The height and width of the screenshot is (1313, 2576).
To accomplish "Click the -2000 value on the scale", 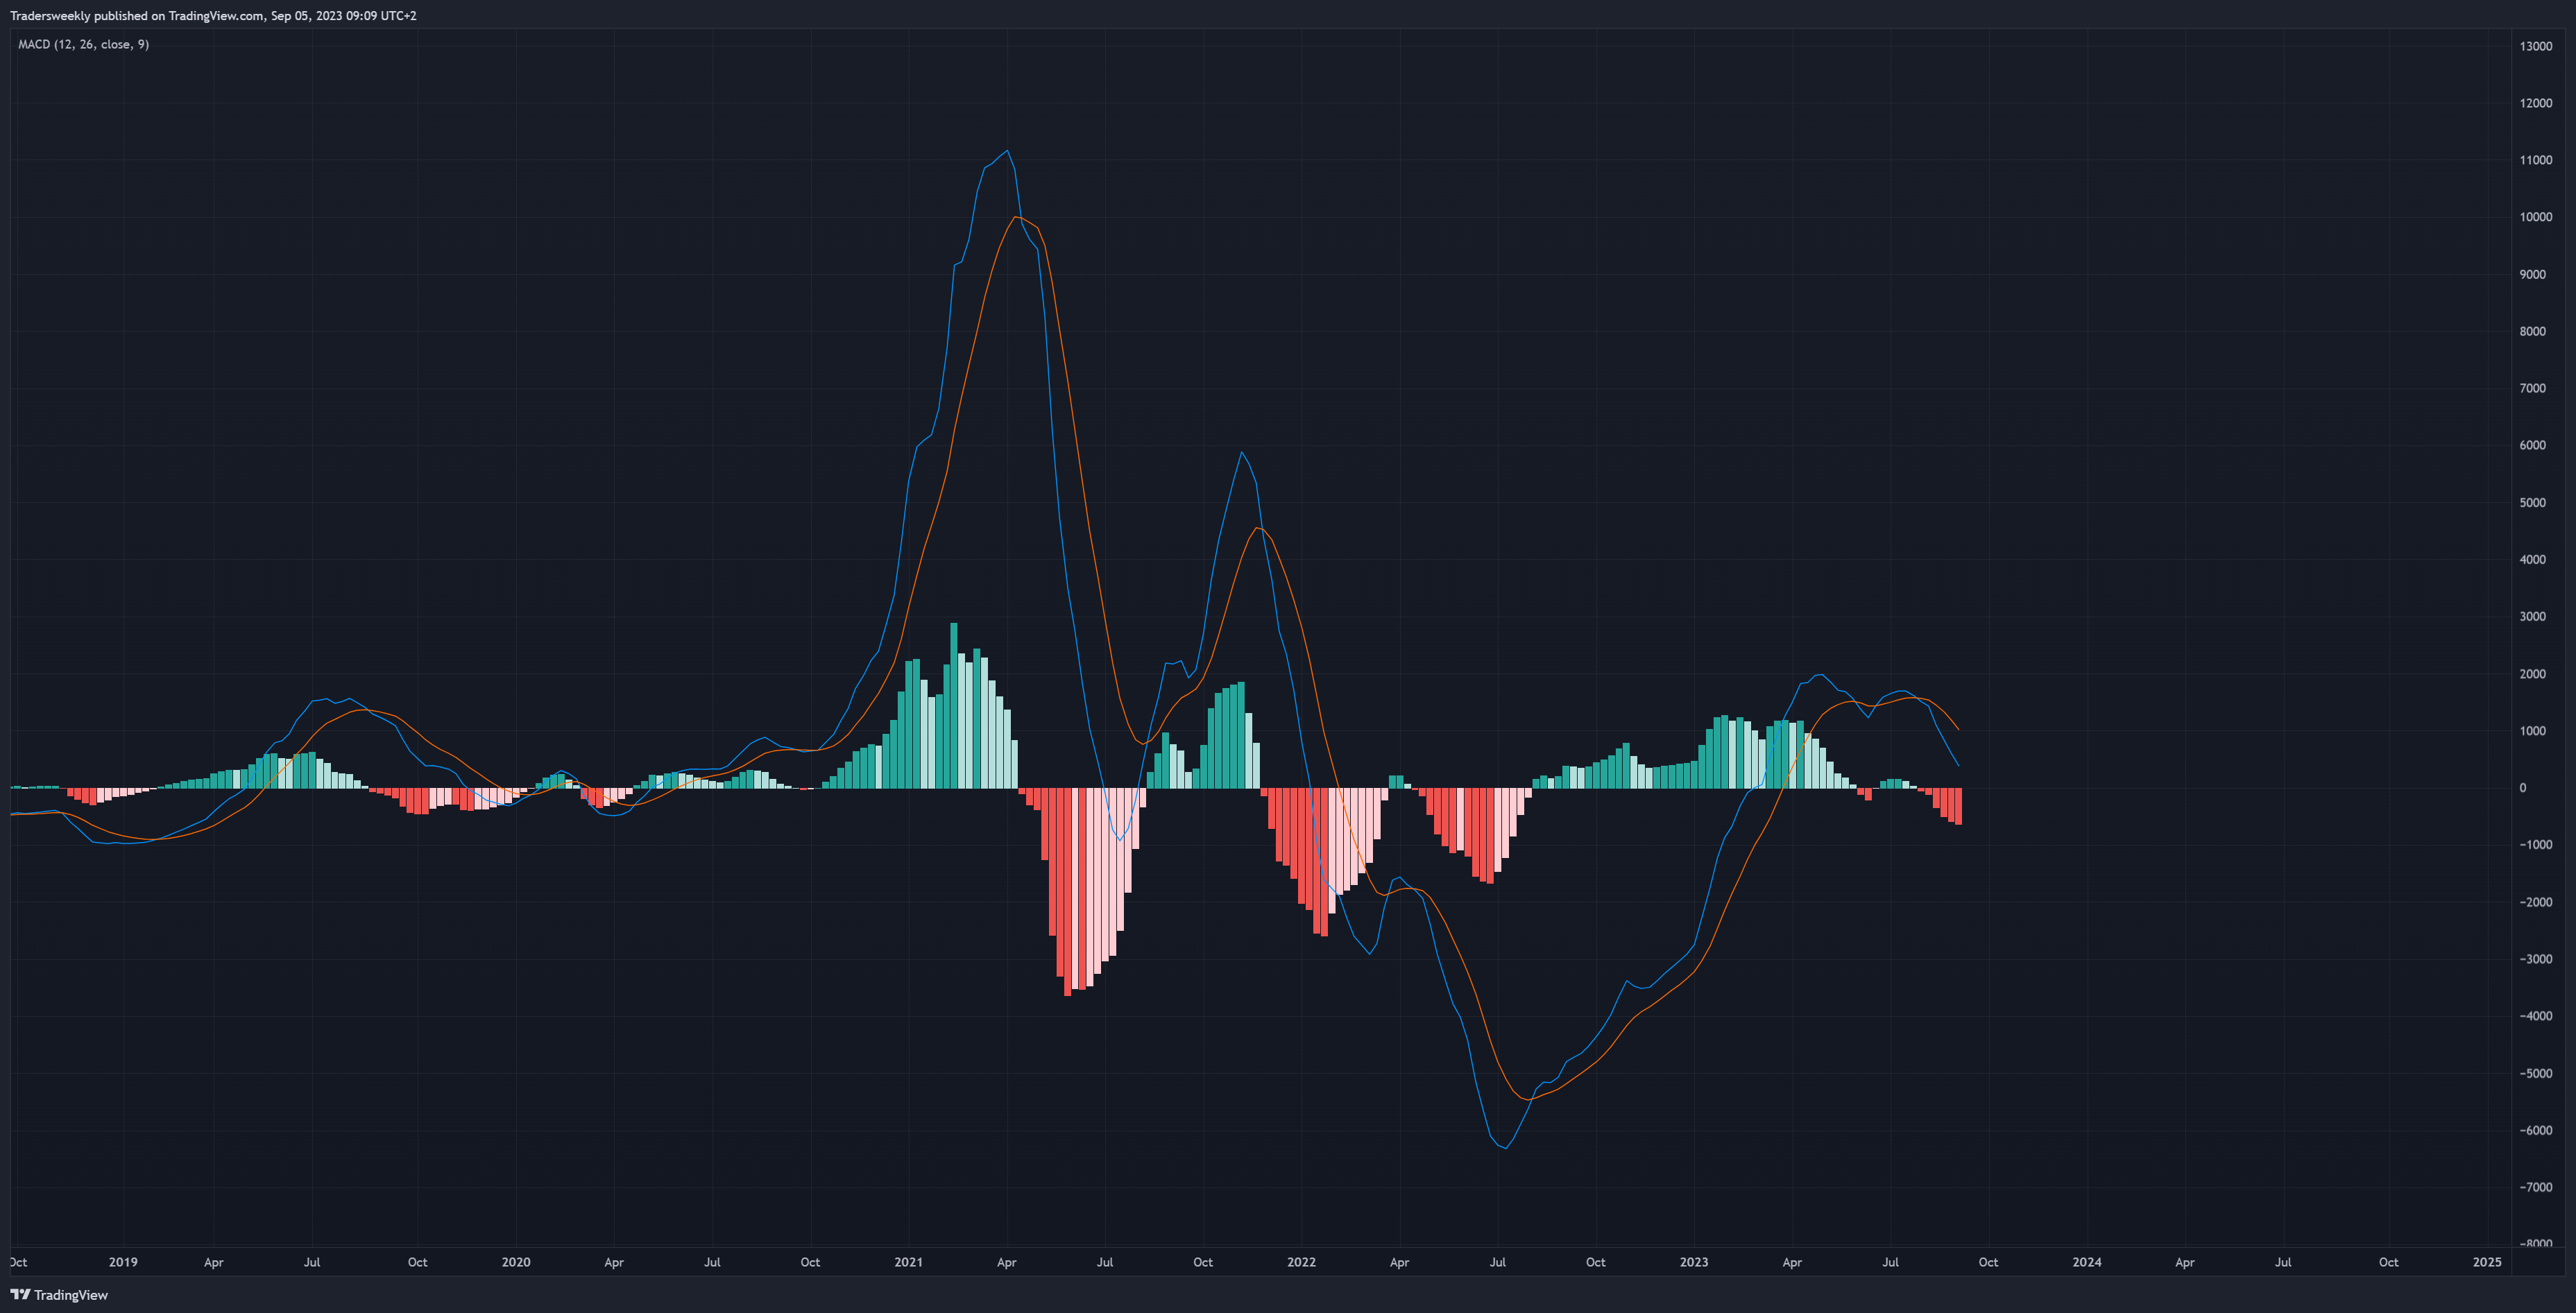I will (x=2536, y=902).
